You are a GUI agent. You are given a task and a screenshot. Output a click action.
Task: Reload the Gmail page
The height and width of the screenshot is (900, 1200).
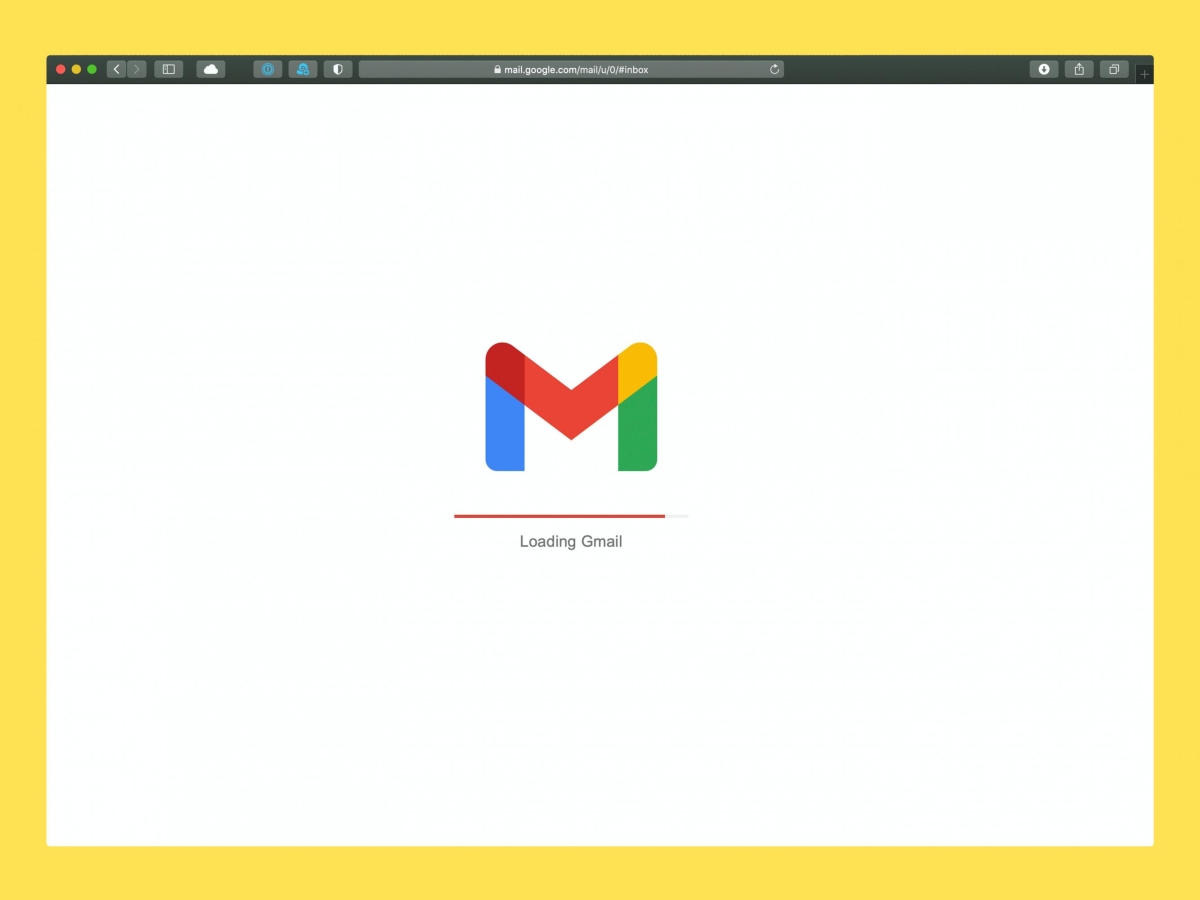coord(774,69)
